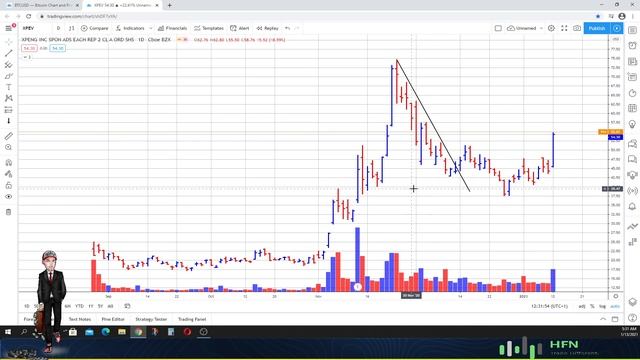Open the TradingView hamburger menu

coord(8,28)
